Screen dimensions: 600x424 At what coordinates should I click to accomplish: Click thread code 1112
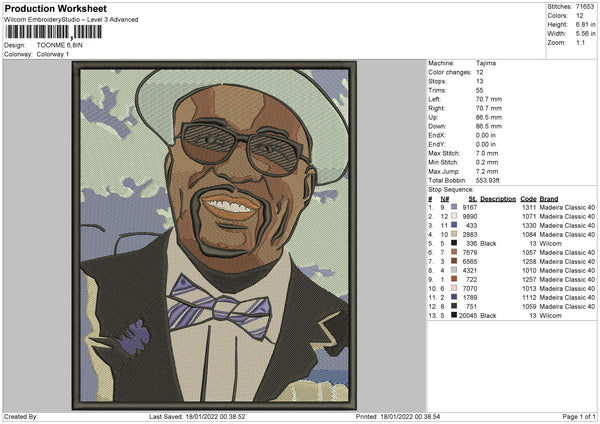(529, 298)
